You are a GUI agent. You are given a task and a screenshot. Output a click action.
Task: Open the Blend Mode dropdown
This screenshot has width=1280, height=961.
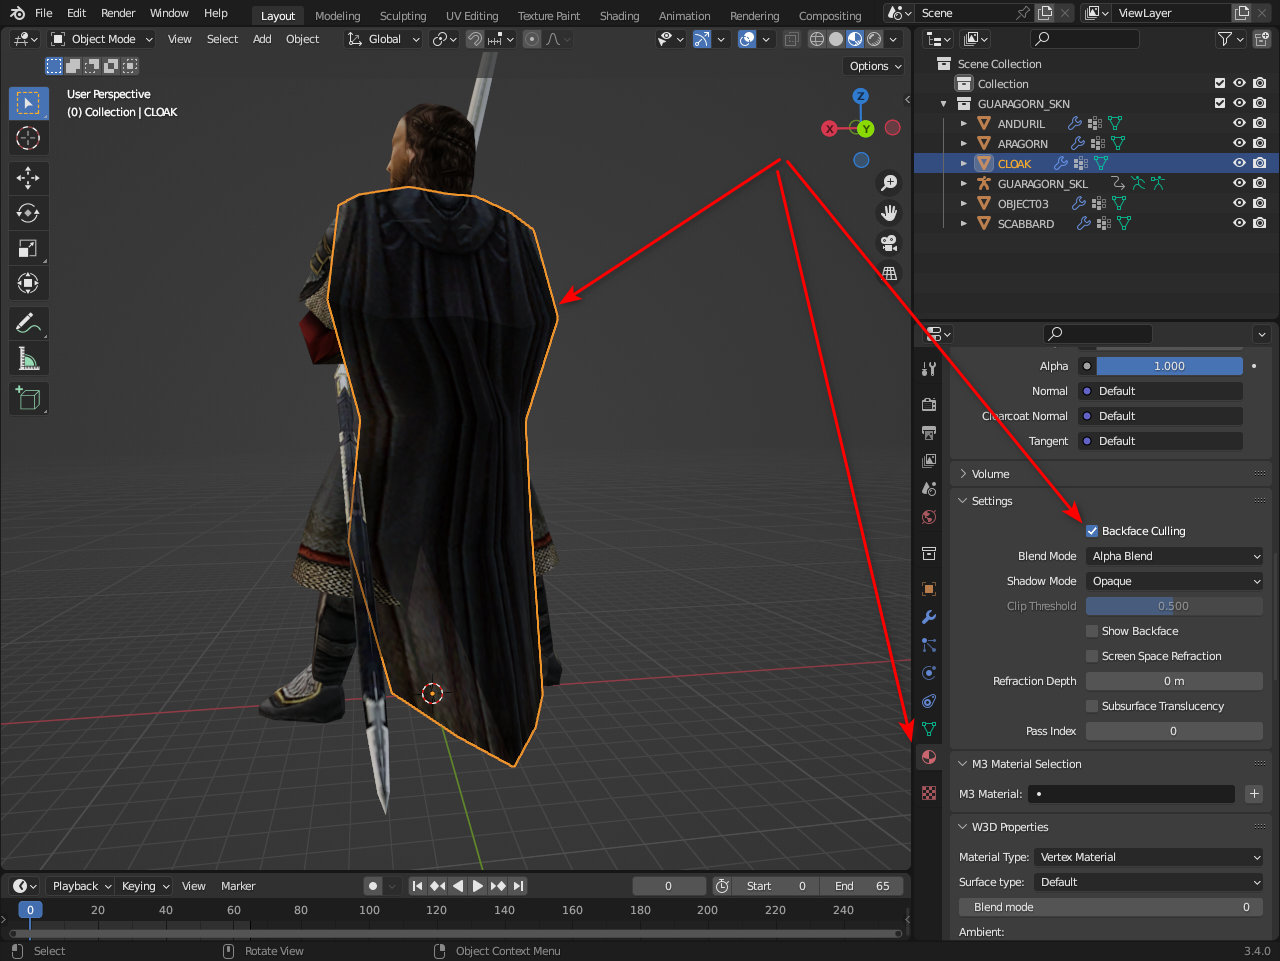coord(1174,556)
